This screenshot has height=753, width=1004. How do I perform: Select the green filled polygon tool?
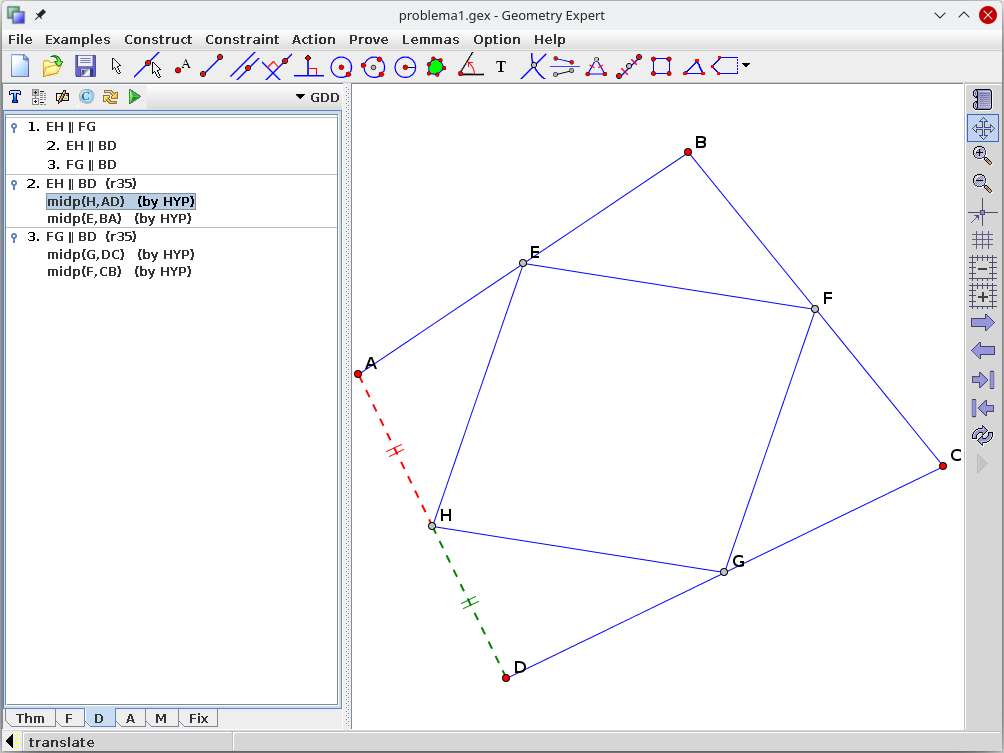pos(436,67)
